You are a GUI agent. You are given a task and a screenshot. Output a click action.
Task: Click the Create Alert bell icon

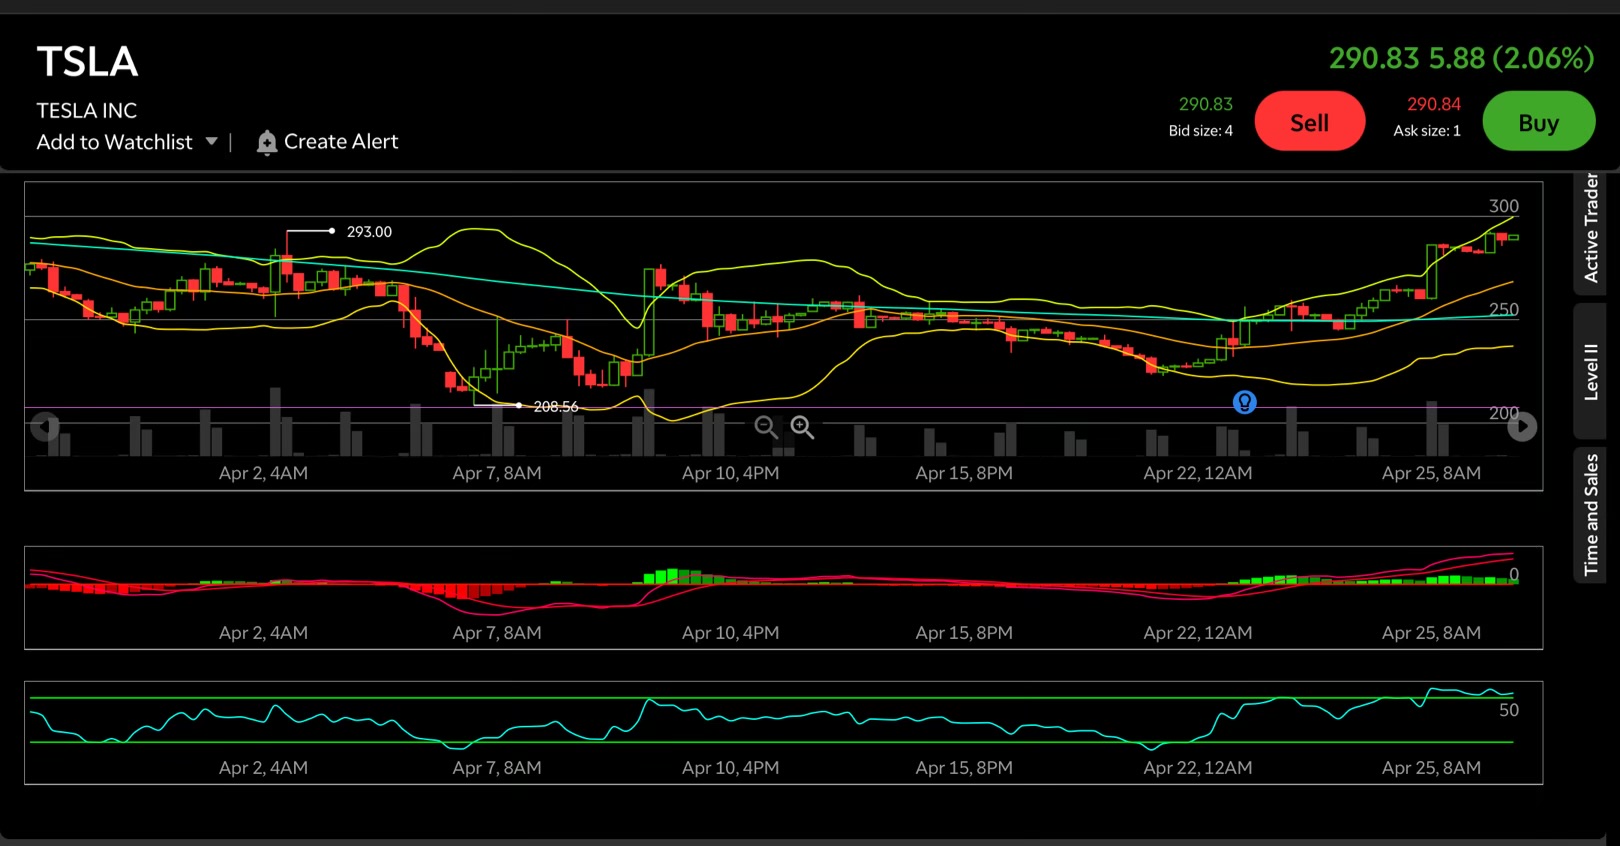pos(266,143)
